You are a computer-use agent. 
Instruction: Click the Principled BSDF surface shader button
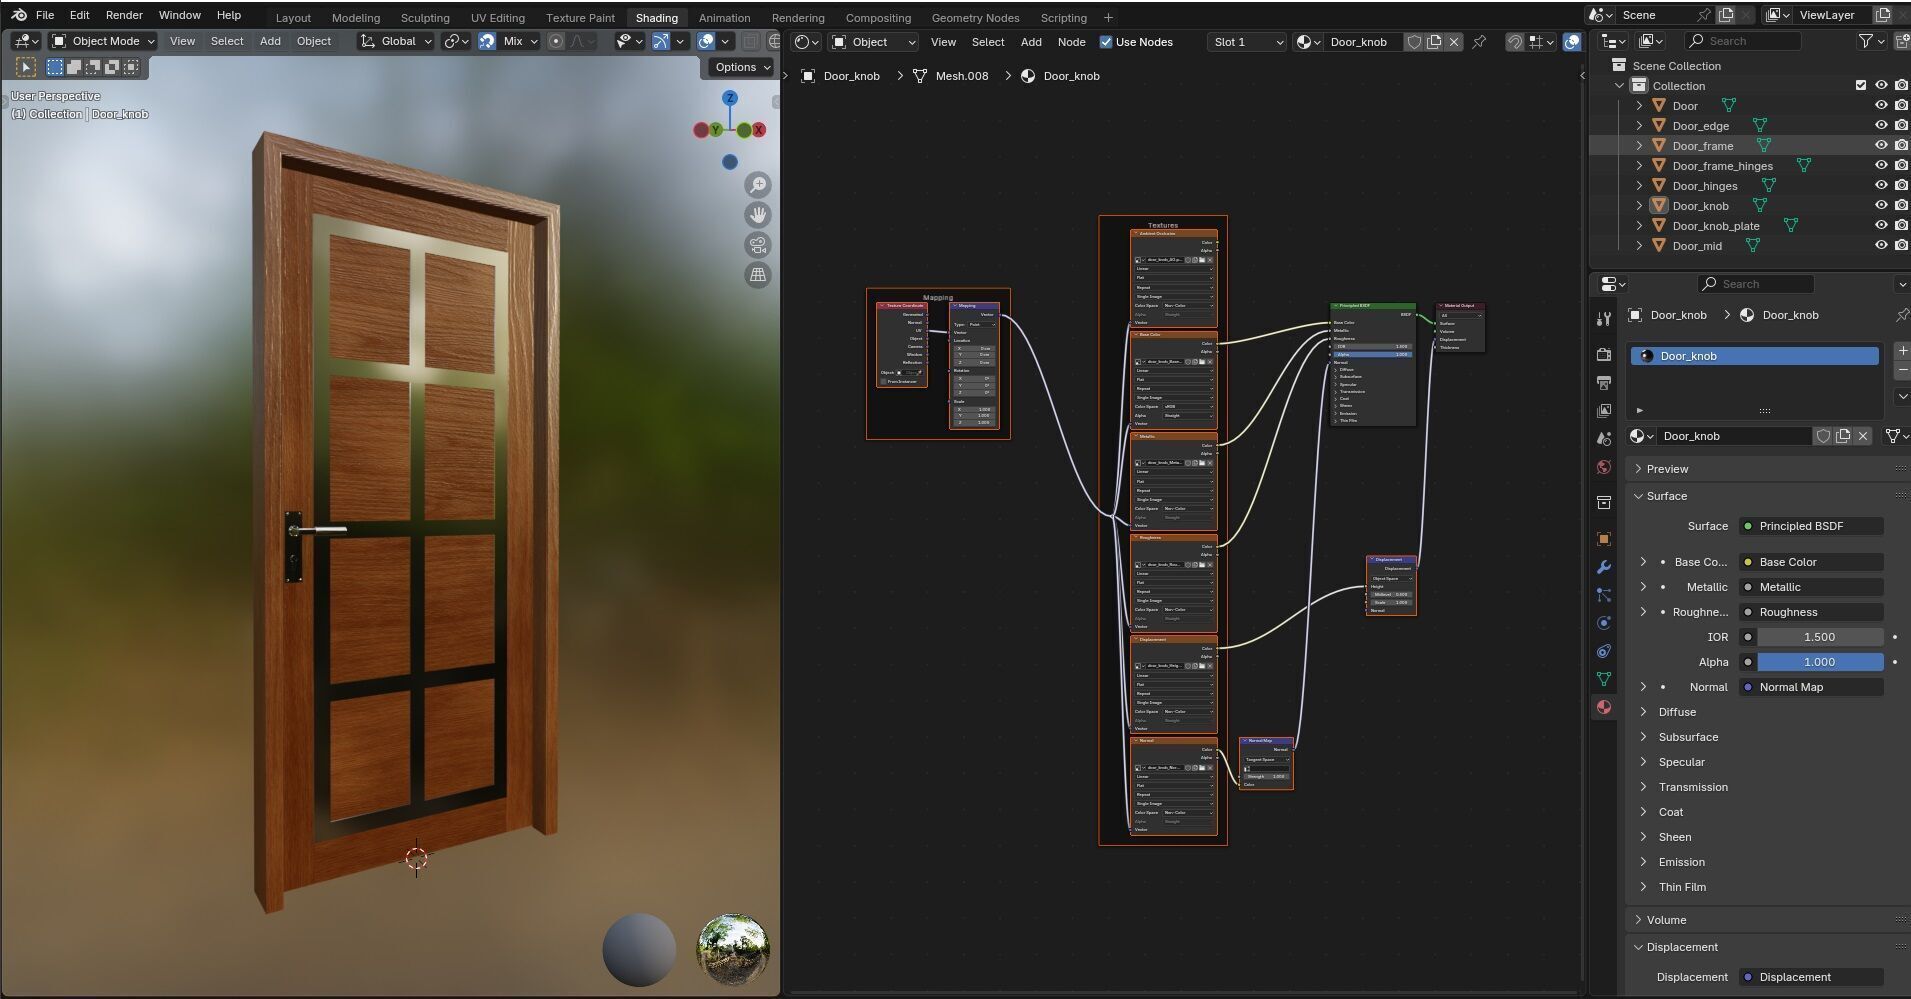click(x=1811, y=526)
